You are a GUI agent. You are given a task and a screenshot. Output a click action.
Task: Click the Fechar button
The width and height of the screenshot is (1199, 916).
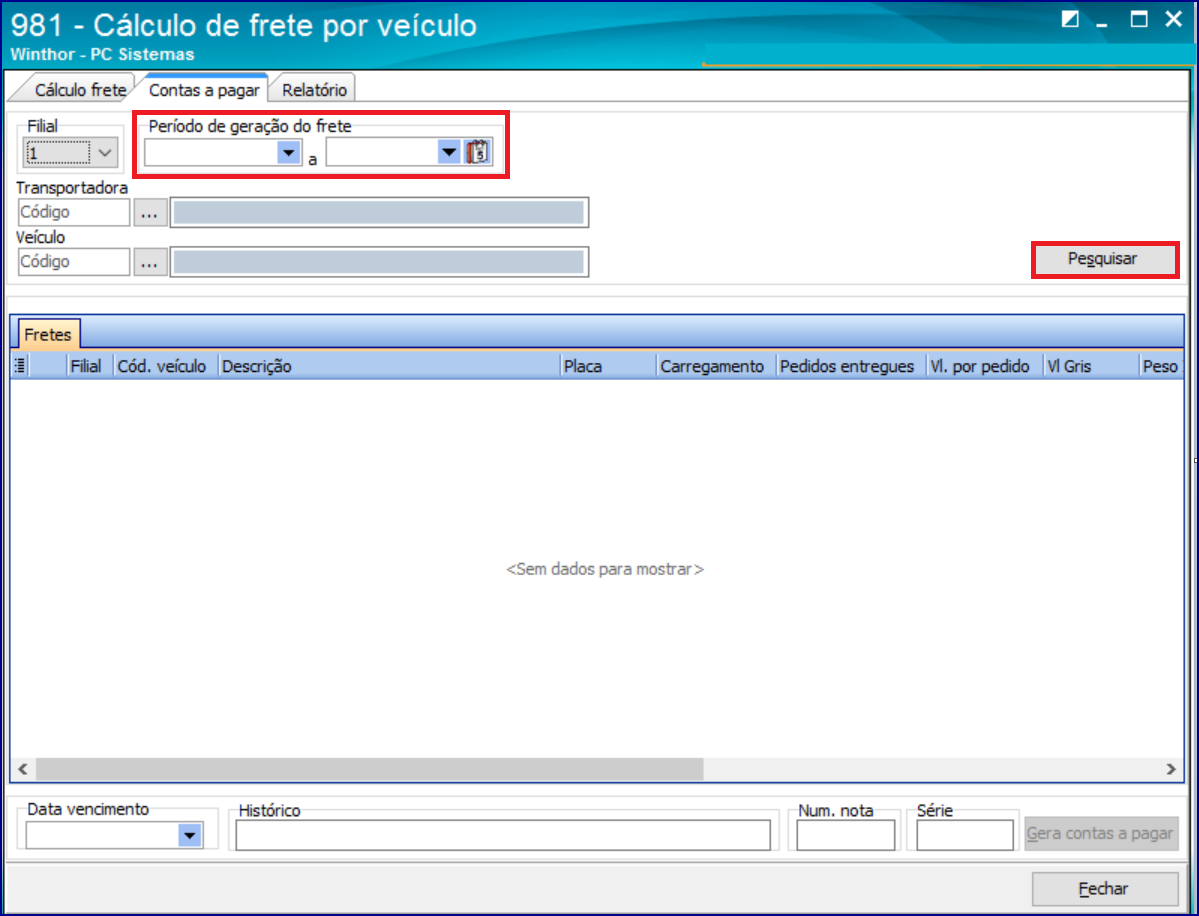1104,888
